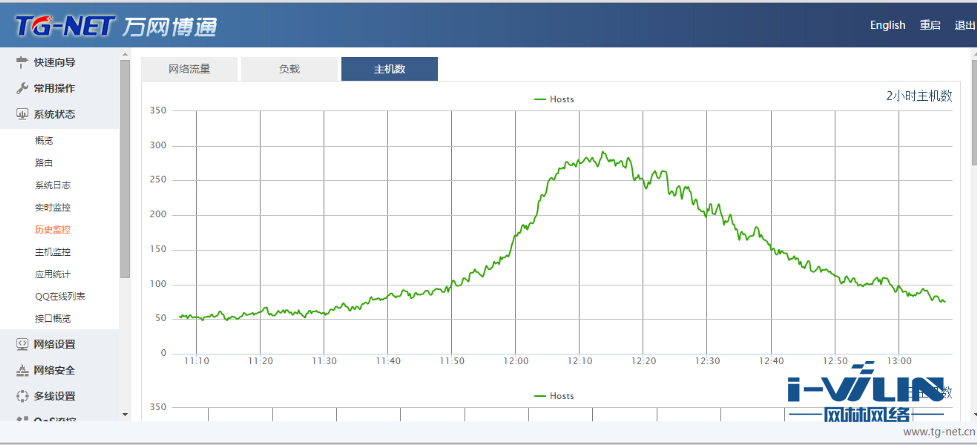Click the 多线设置 ring icon

coord(22,396)
